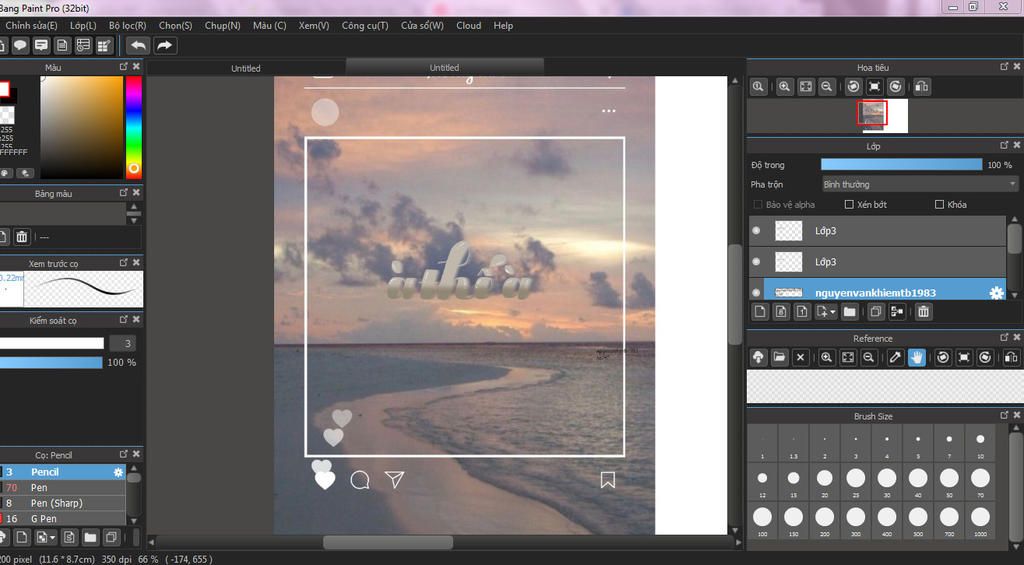Rotate canvas right in Hoa tiêu panel
The height and width of the screenshot is (565, 1024).
coord(896,86)
